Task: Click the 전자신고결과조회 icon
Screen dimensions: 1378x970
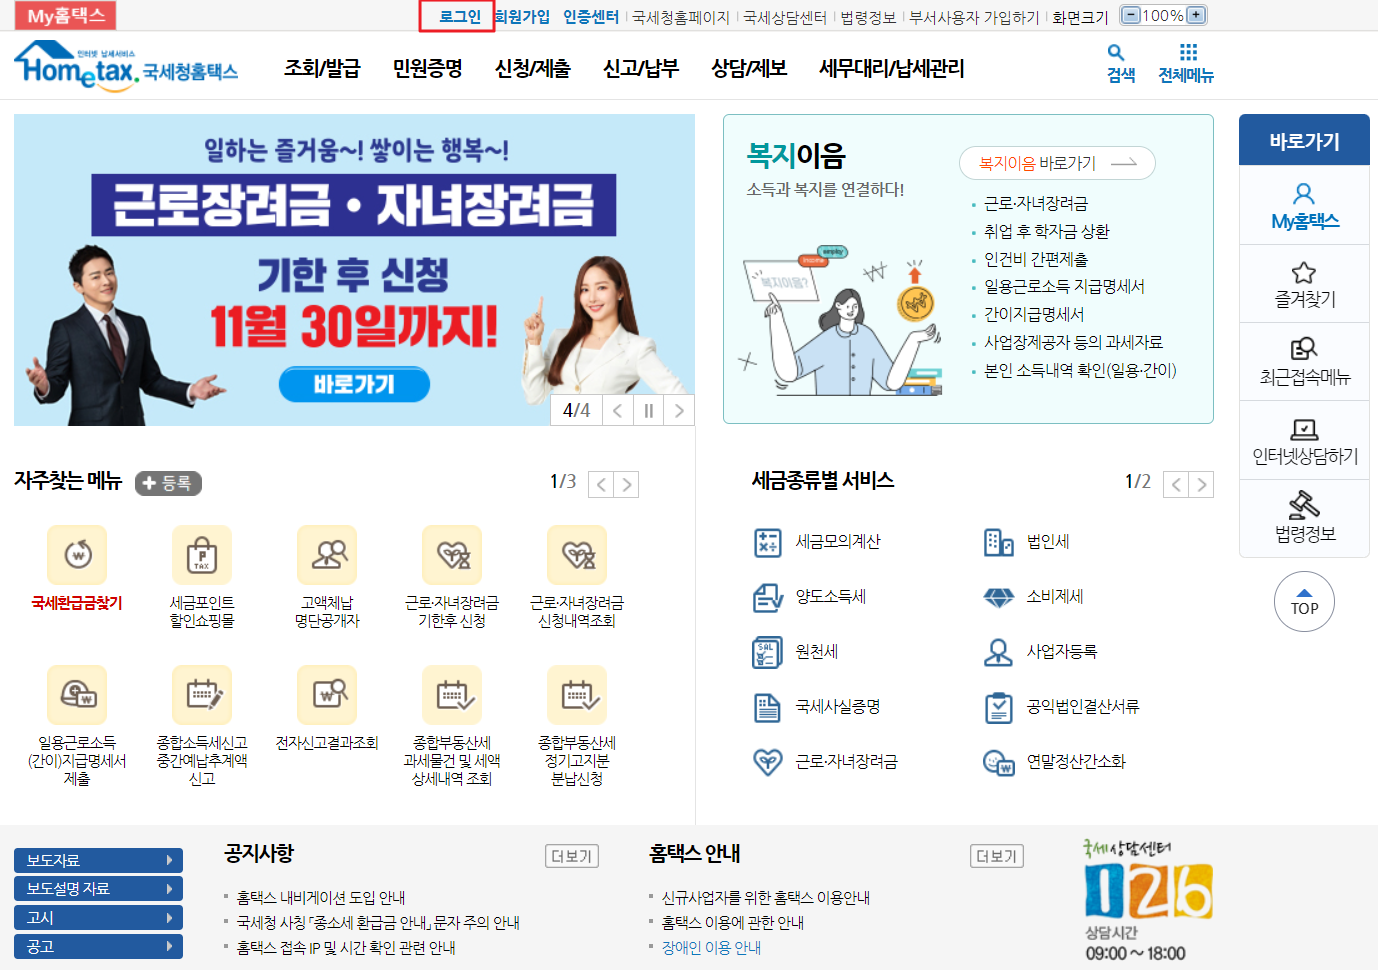Action: click(x=327, y=695)
